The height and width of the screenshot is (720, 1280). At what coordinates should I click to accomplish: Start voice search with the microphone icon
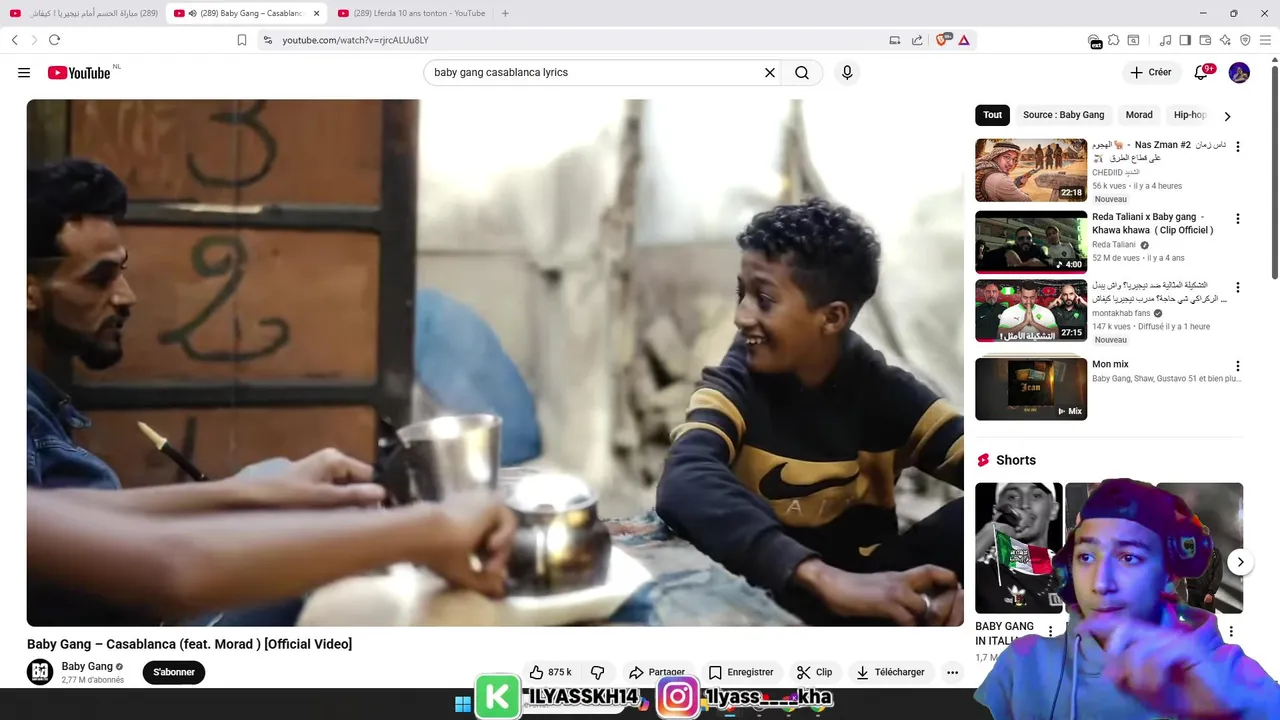pos(847,72)
